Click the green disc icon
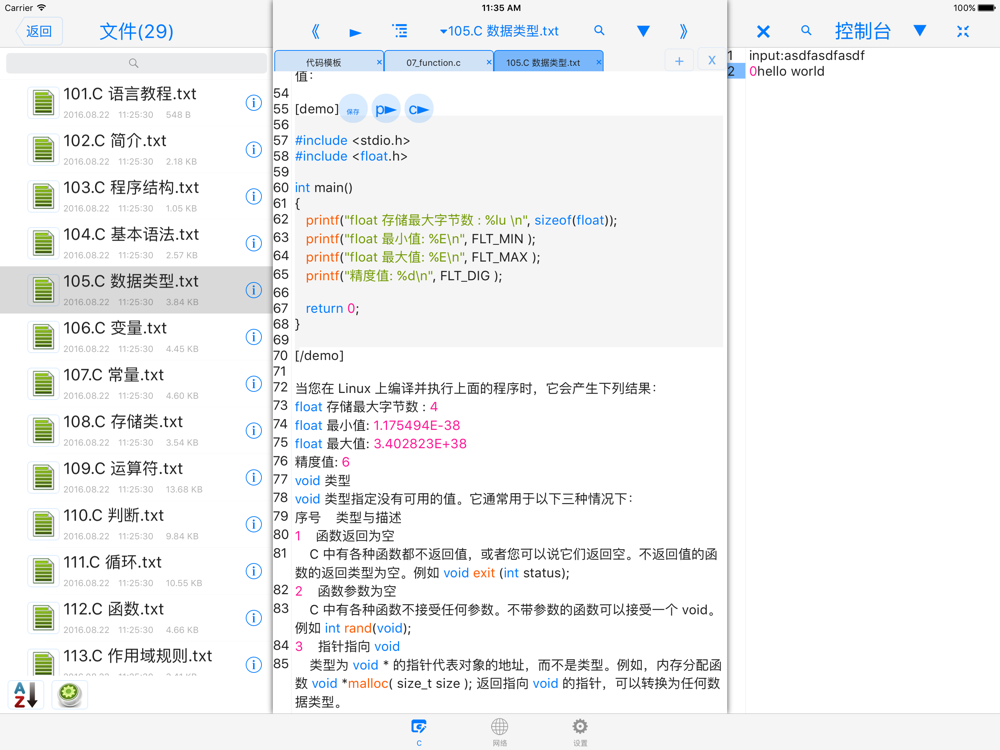The height and width of the screenshot is (750, 1000). click(69, 695)
